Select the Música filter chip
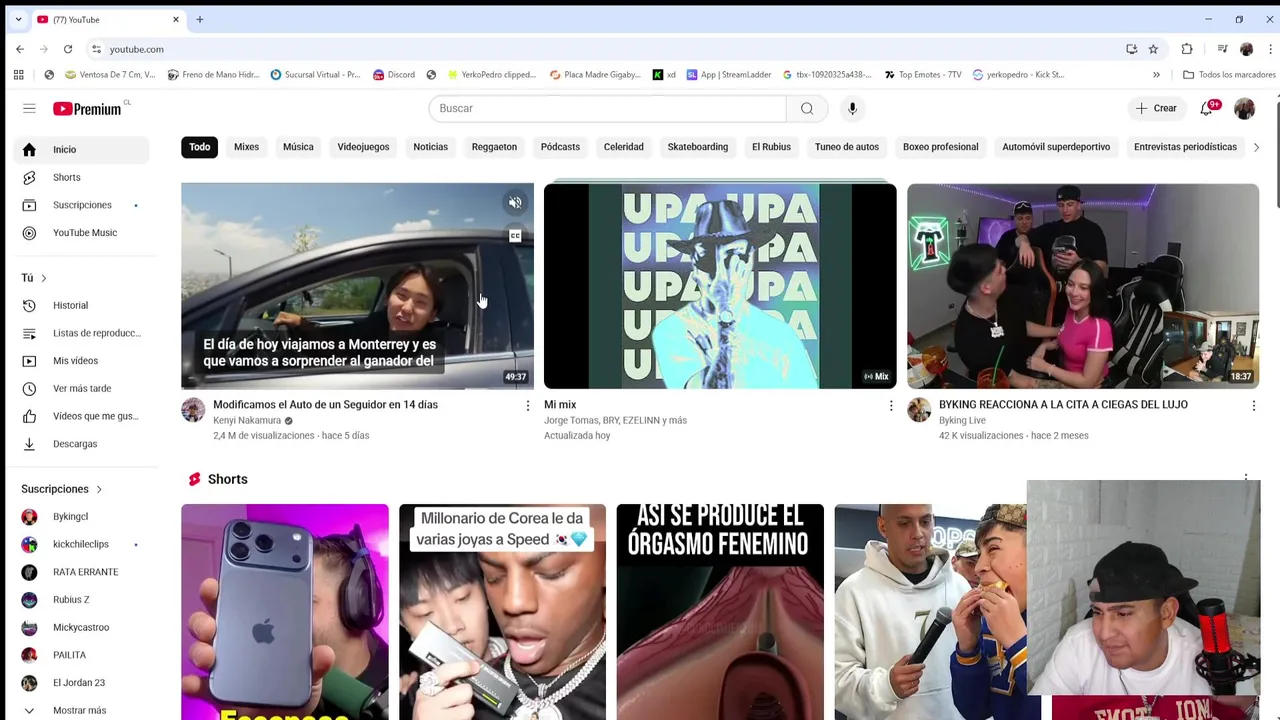This screenshot has height=720, width=1280. point(298,147)
